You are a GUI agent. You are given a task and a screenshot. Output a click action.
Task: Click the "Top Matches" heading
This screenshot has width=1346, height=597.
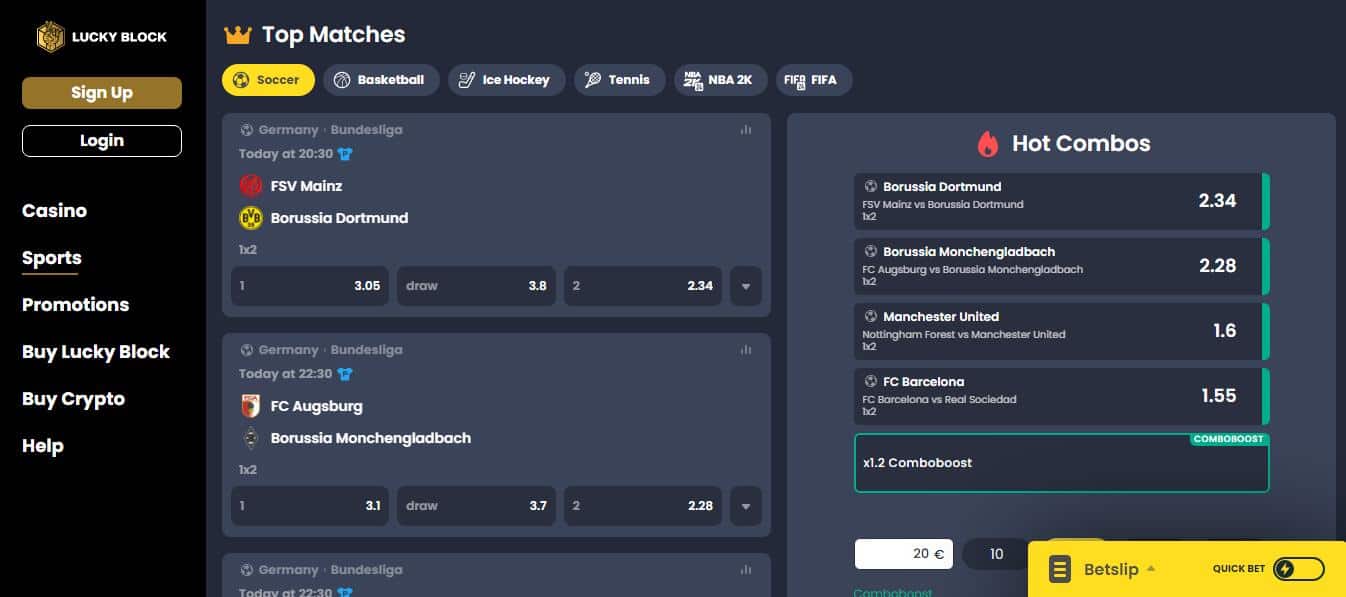tap(334, 35)
